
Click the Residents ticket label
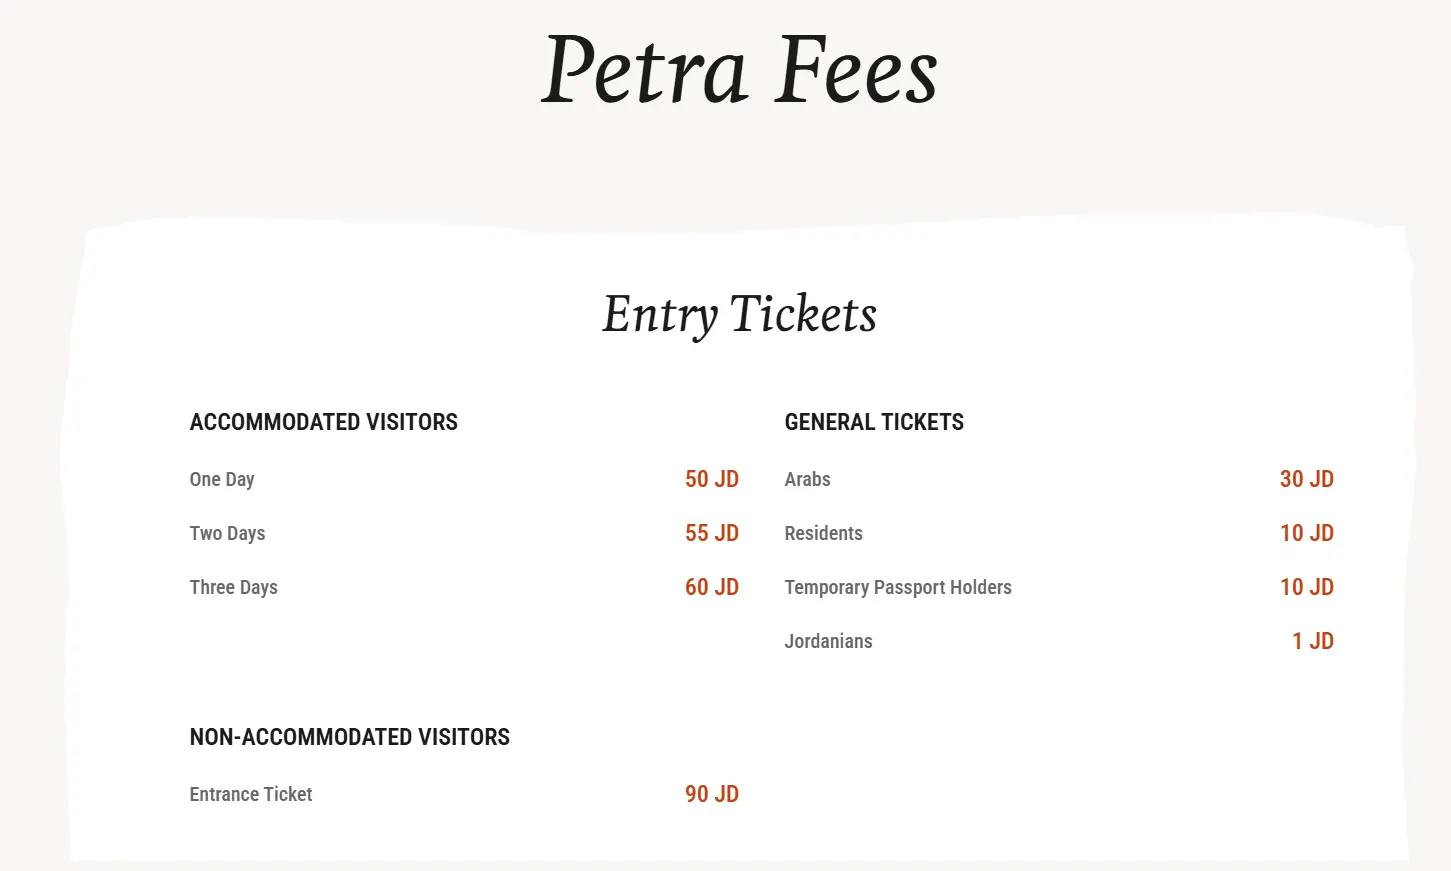point(823,533)
